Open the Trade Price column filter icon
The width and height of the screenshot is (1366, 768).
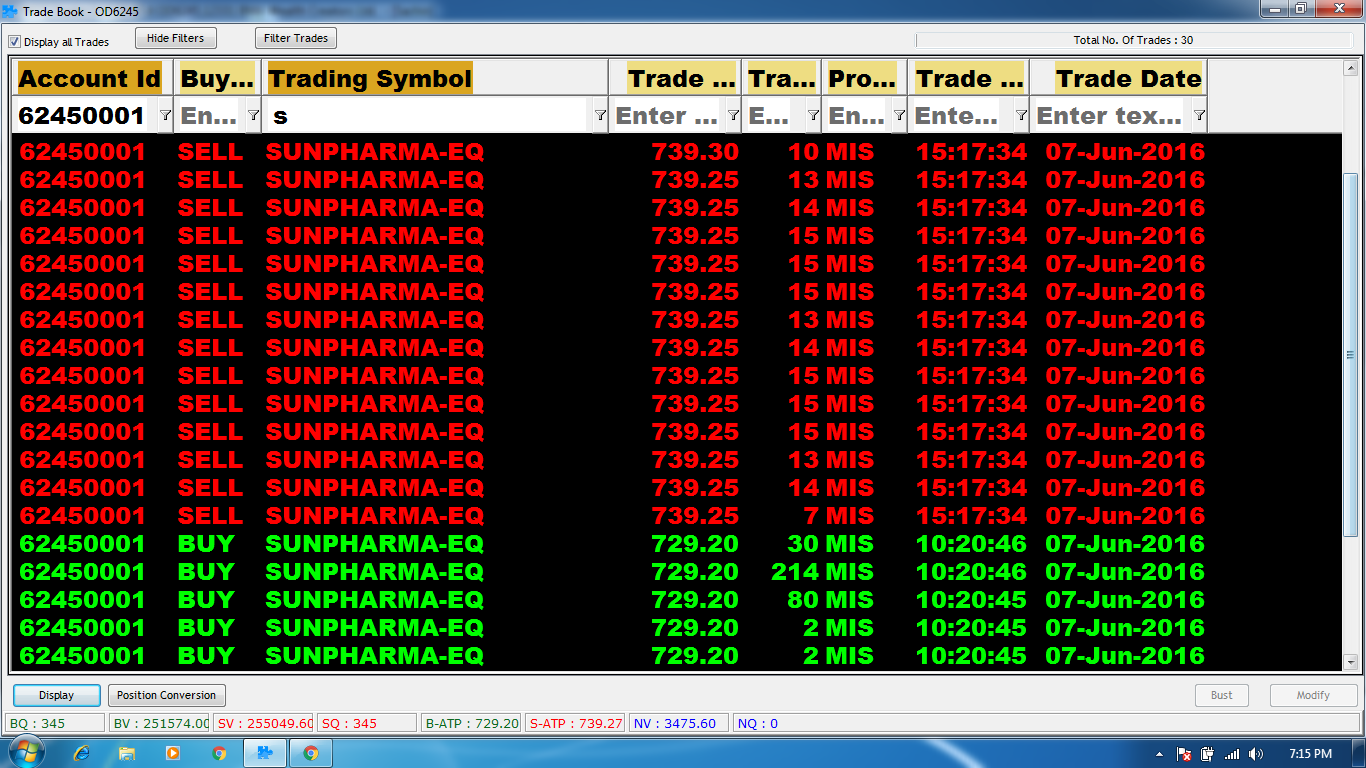(733, 116)
